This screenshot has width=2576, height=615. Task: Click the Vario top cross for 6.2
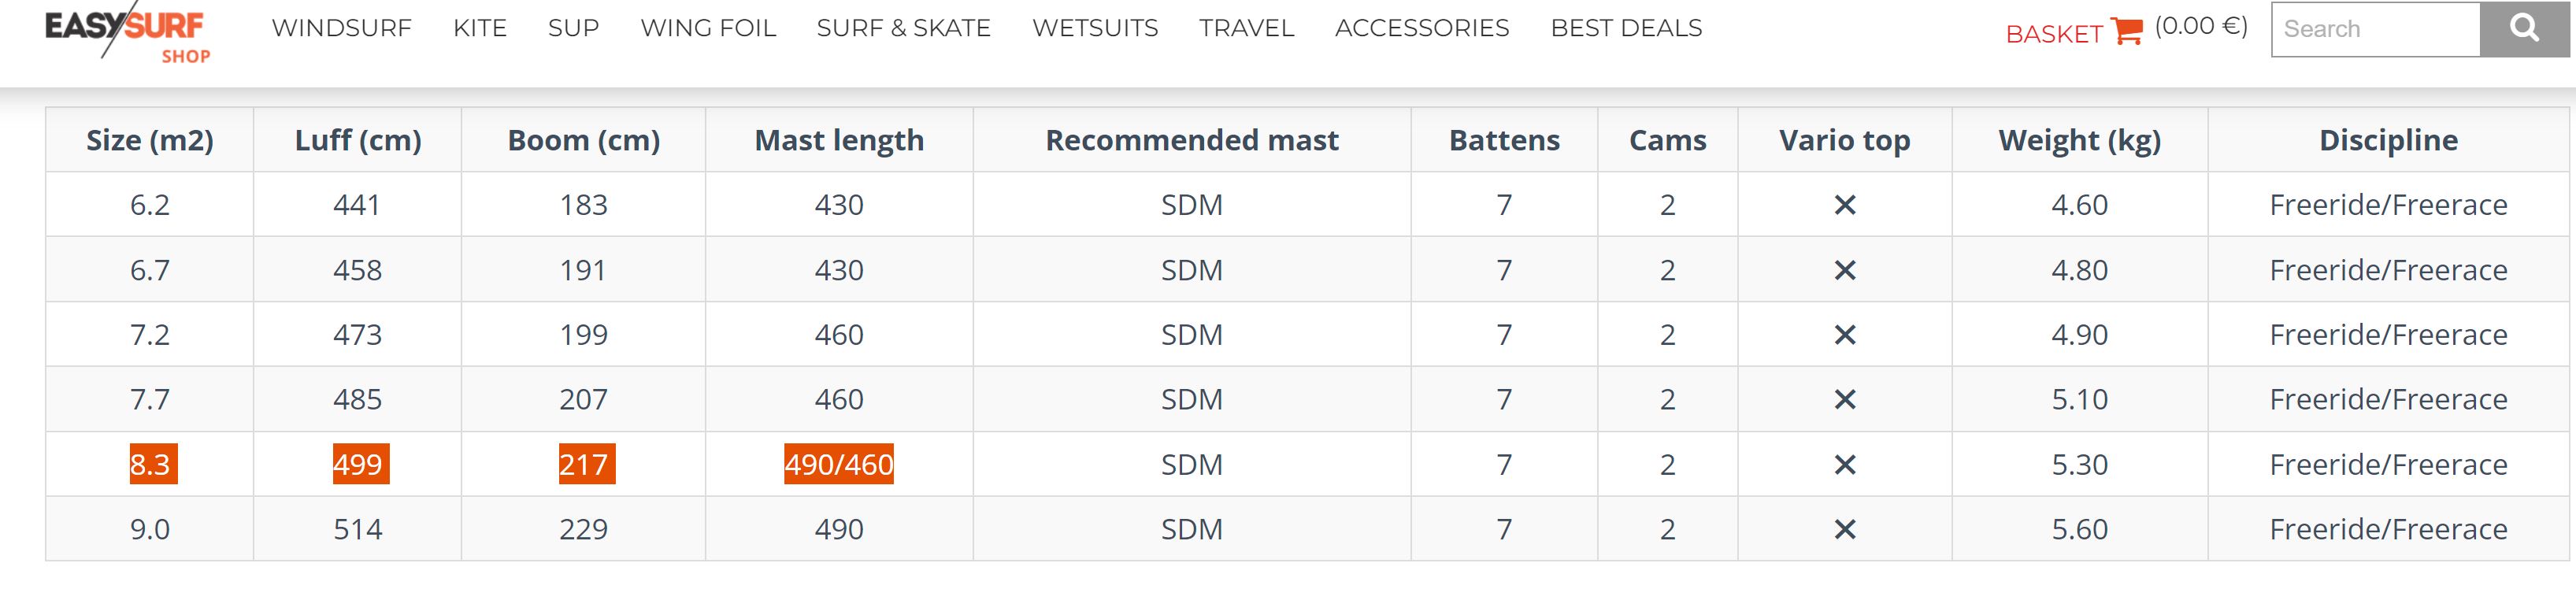[x=1845, y=205]
